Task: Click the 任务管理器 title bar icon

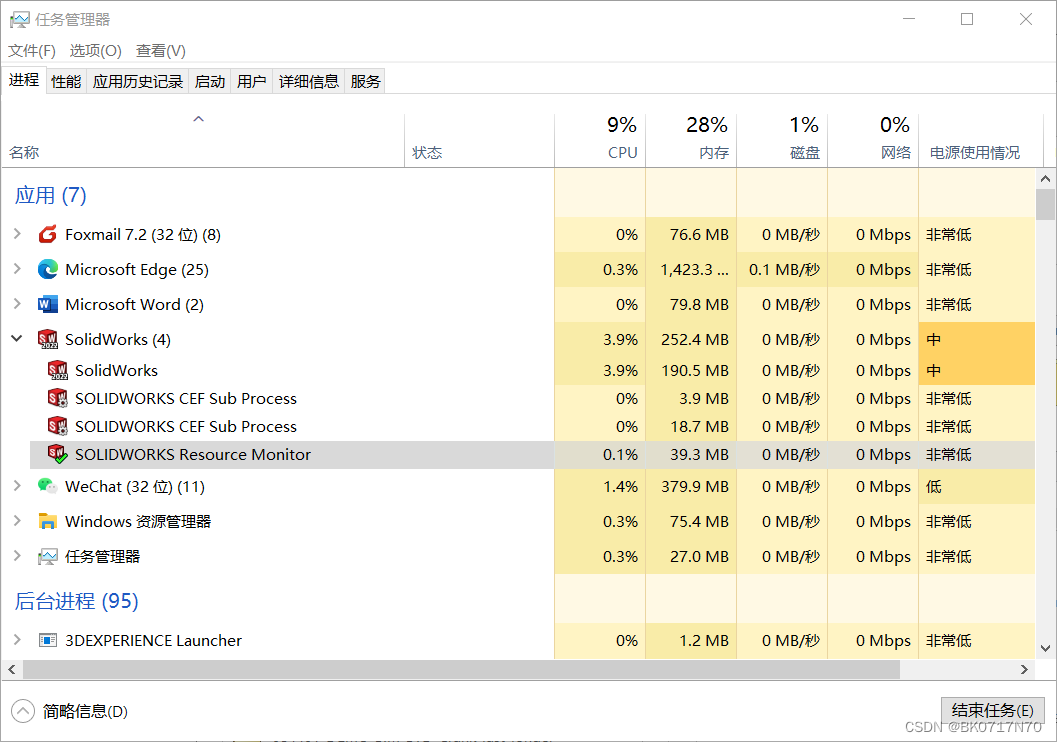Action: point(22,18)
